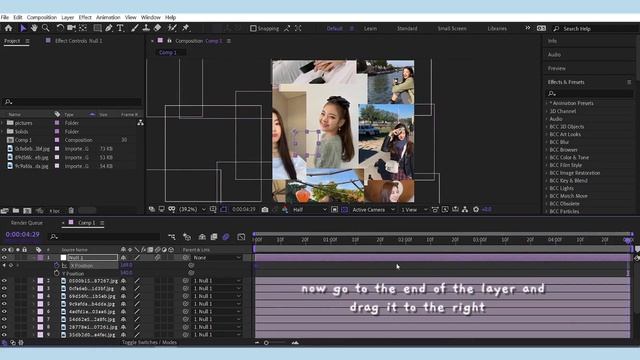Toggle Y Position stopwatch
Viewport: 640px width, 360px height.
tap(57, 273)
